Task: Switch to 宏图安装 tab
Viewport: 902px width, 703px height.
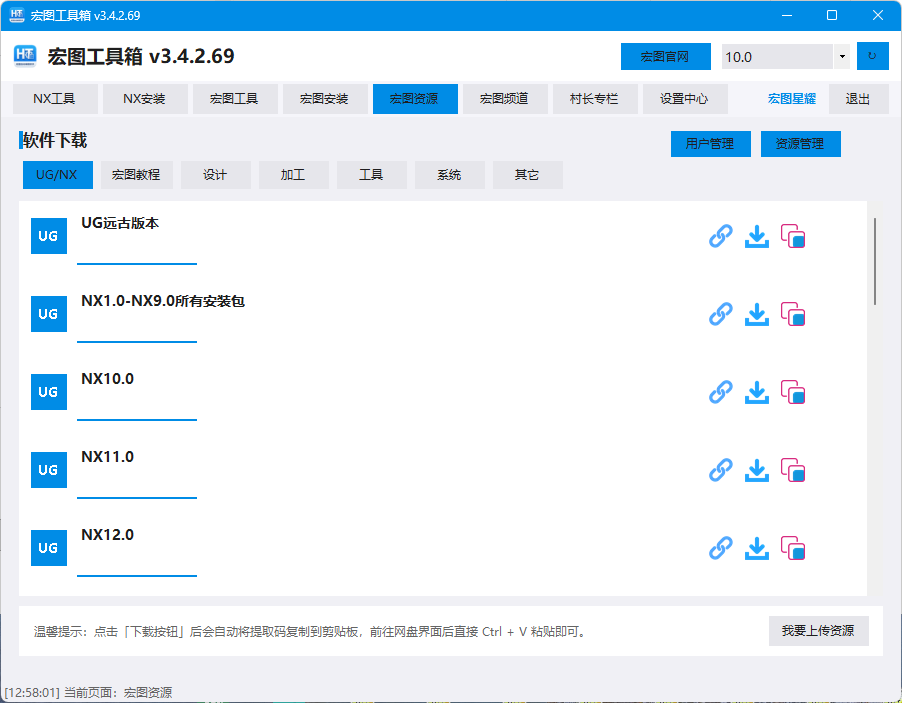Action: point(325,99)
